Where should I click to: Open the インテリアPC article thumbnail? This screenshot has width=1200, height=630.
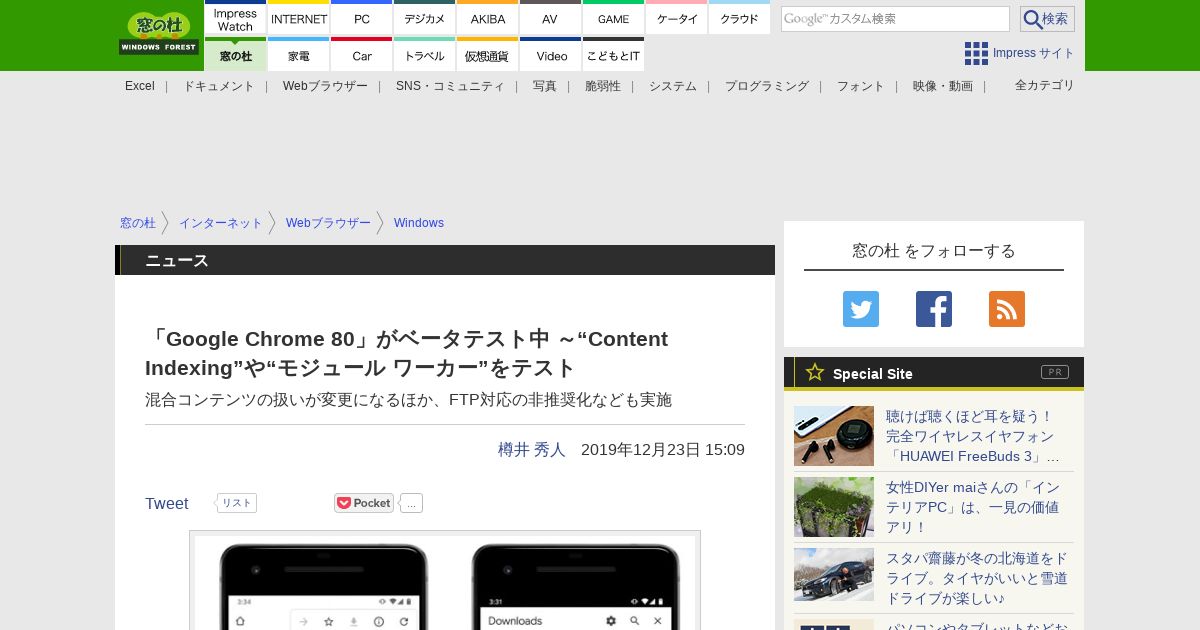[x=834, y=507]
